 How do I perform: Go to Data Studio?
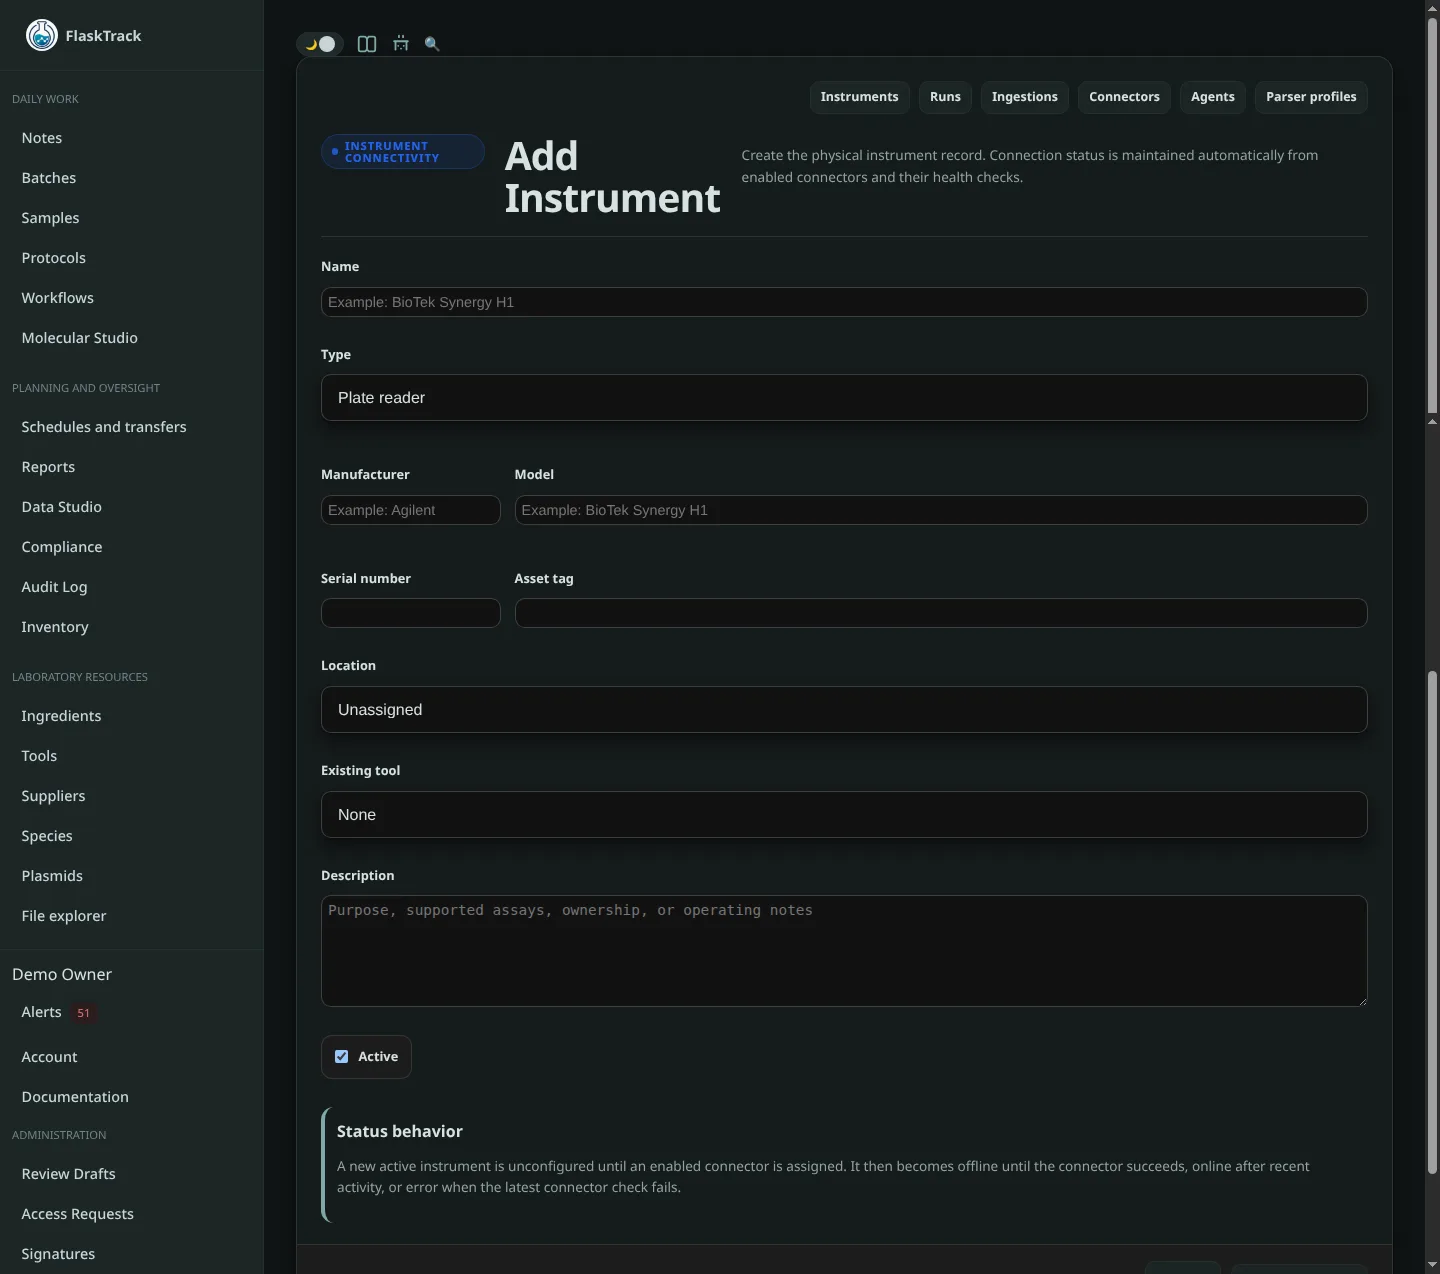pos(62,507)
